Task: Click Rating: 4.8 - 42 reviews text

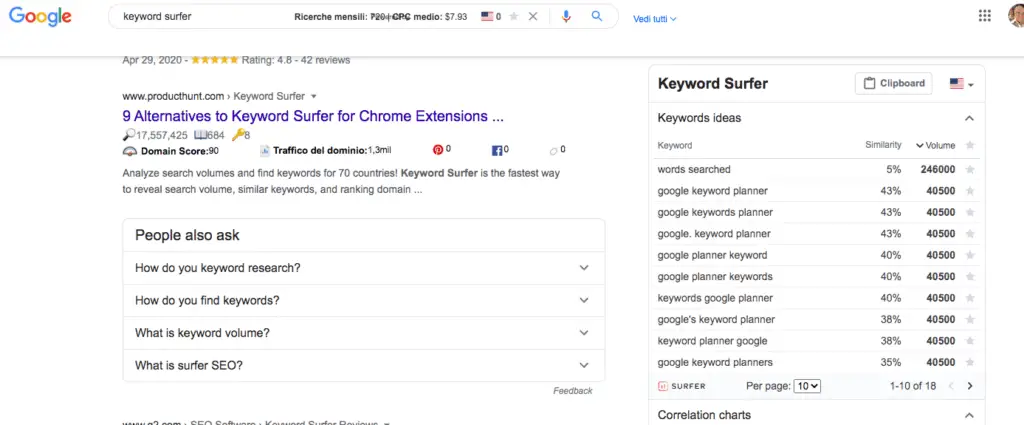Action: tap(296, 60)
